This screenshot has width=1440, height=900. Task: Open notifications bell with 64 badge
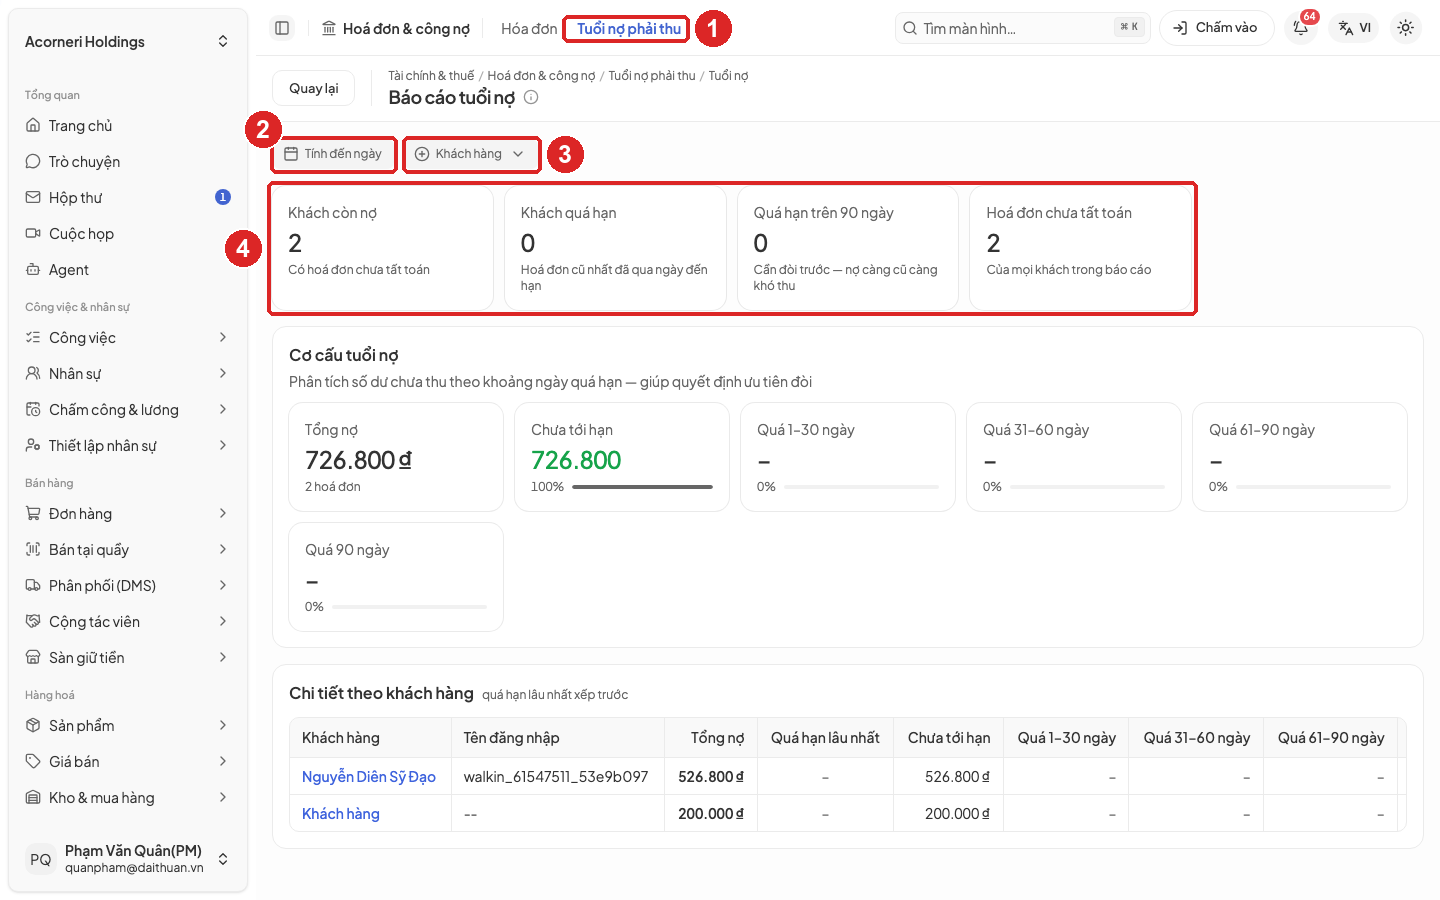click(x=1301, y=28)
